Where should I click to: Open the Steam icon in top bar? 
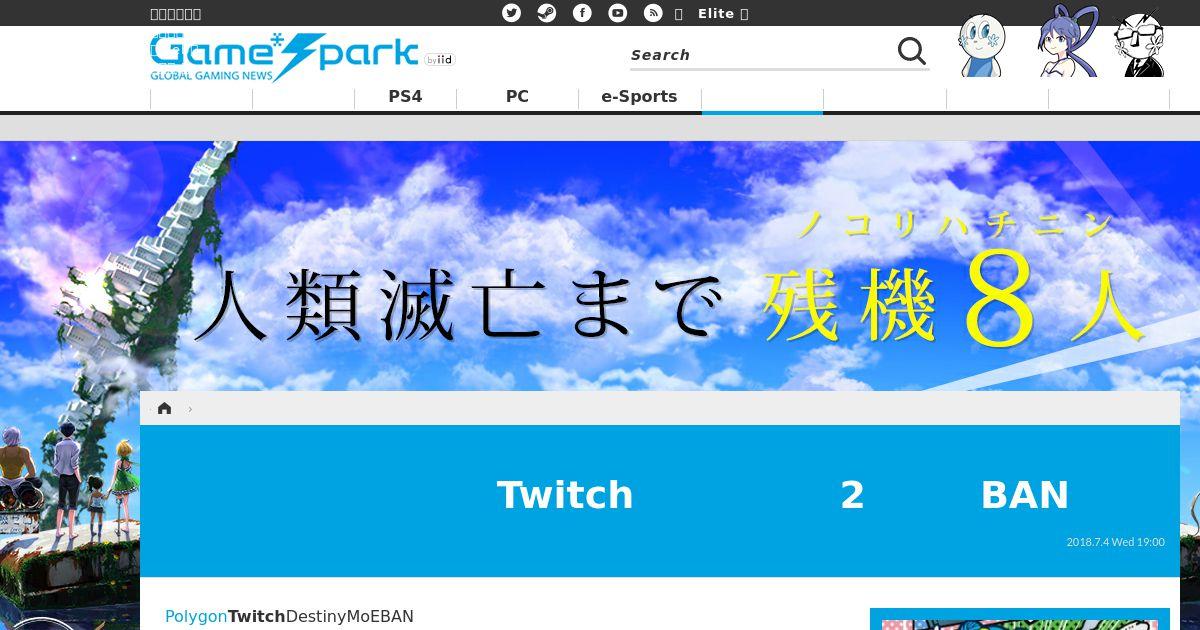[x=547, y=13]
